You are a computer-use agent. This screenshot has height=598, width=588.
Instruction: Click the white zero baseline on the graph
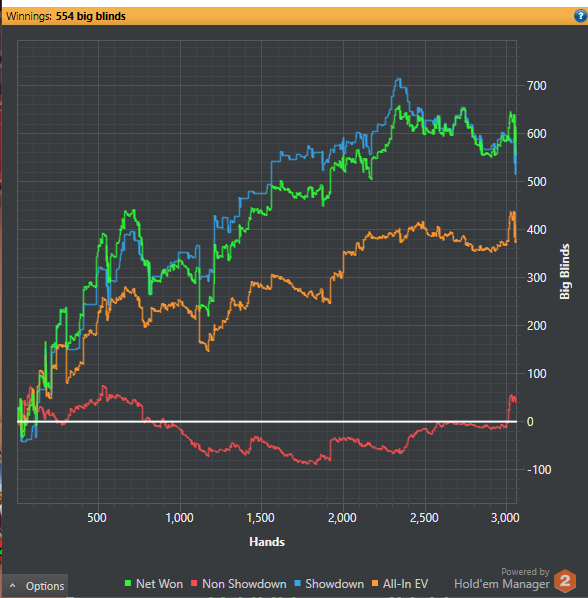[267, 421]
